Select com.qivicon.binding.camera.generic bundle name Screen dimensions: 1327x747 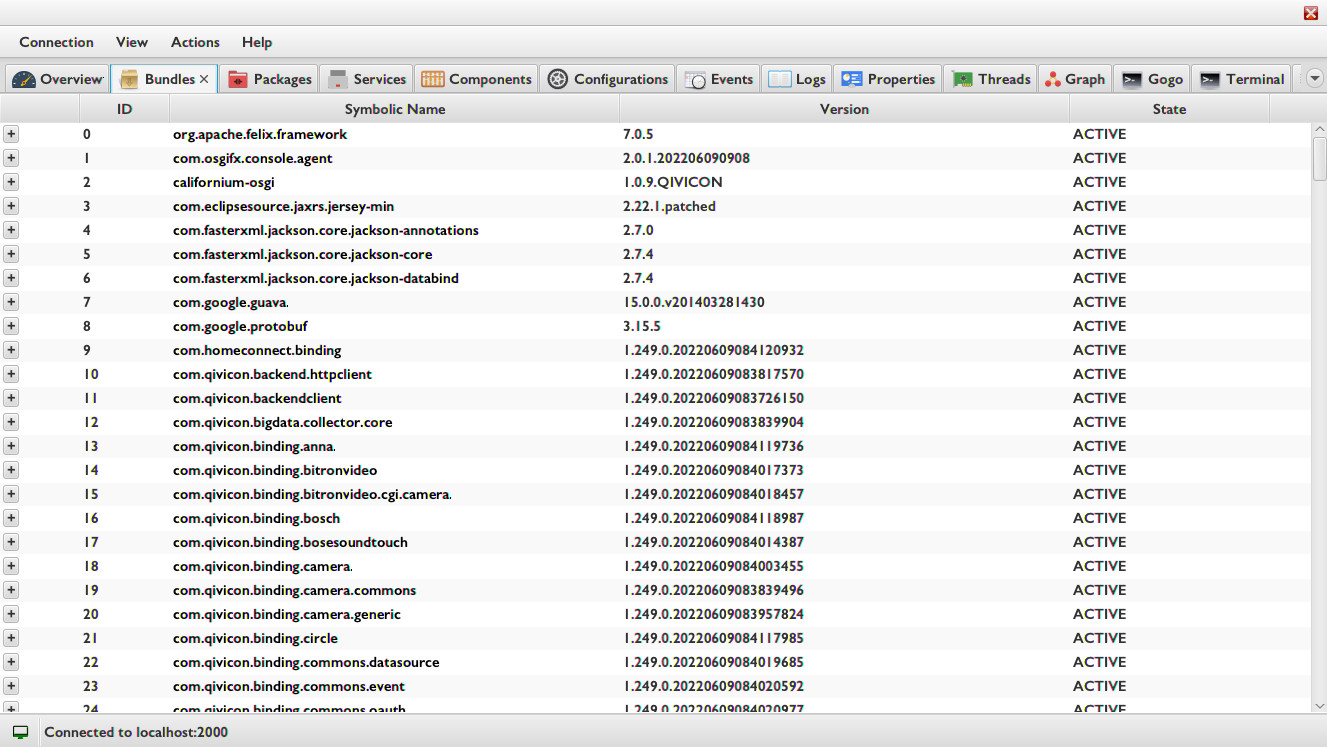[x=287, y=614]
